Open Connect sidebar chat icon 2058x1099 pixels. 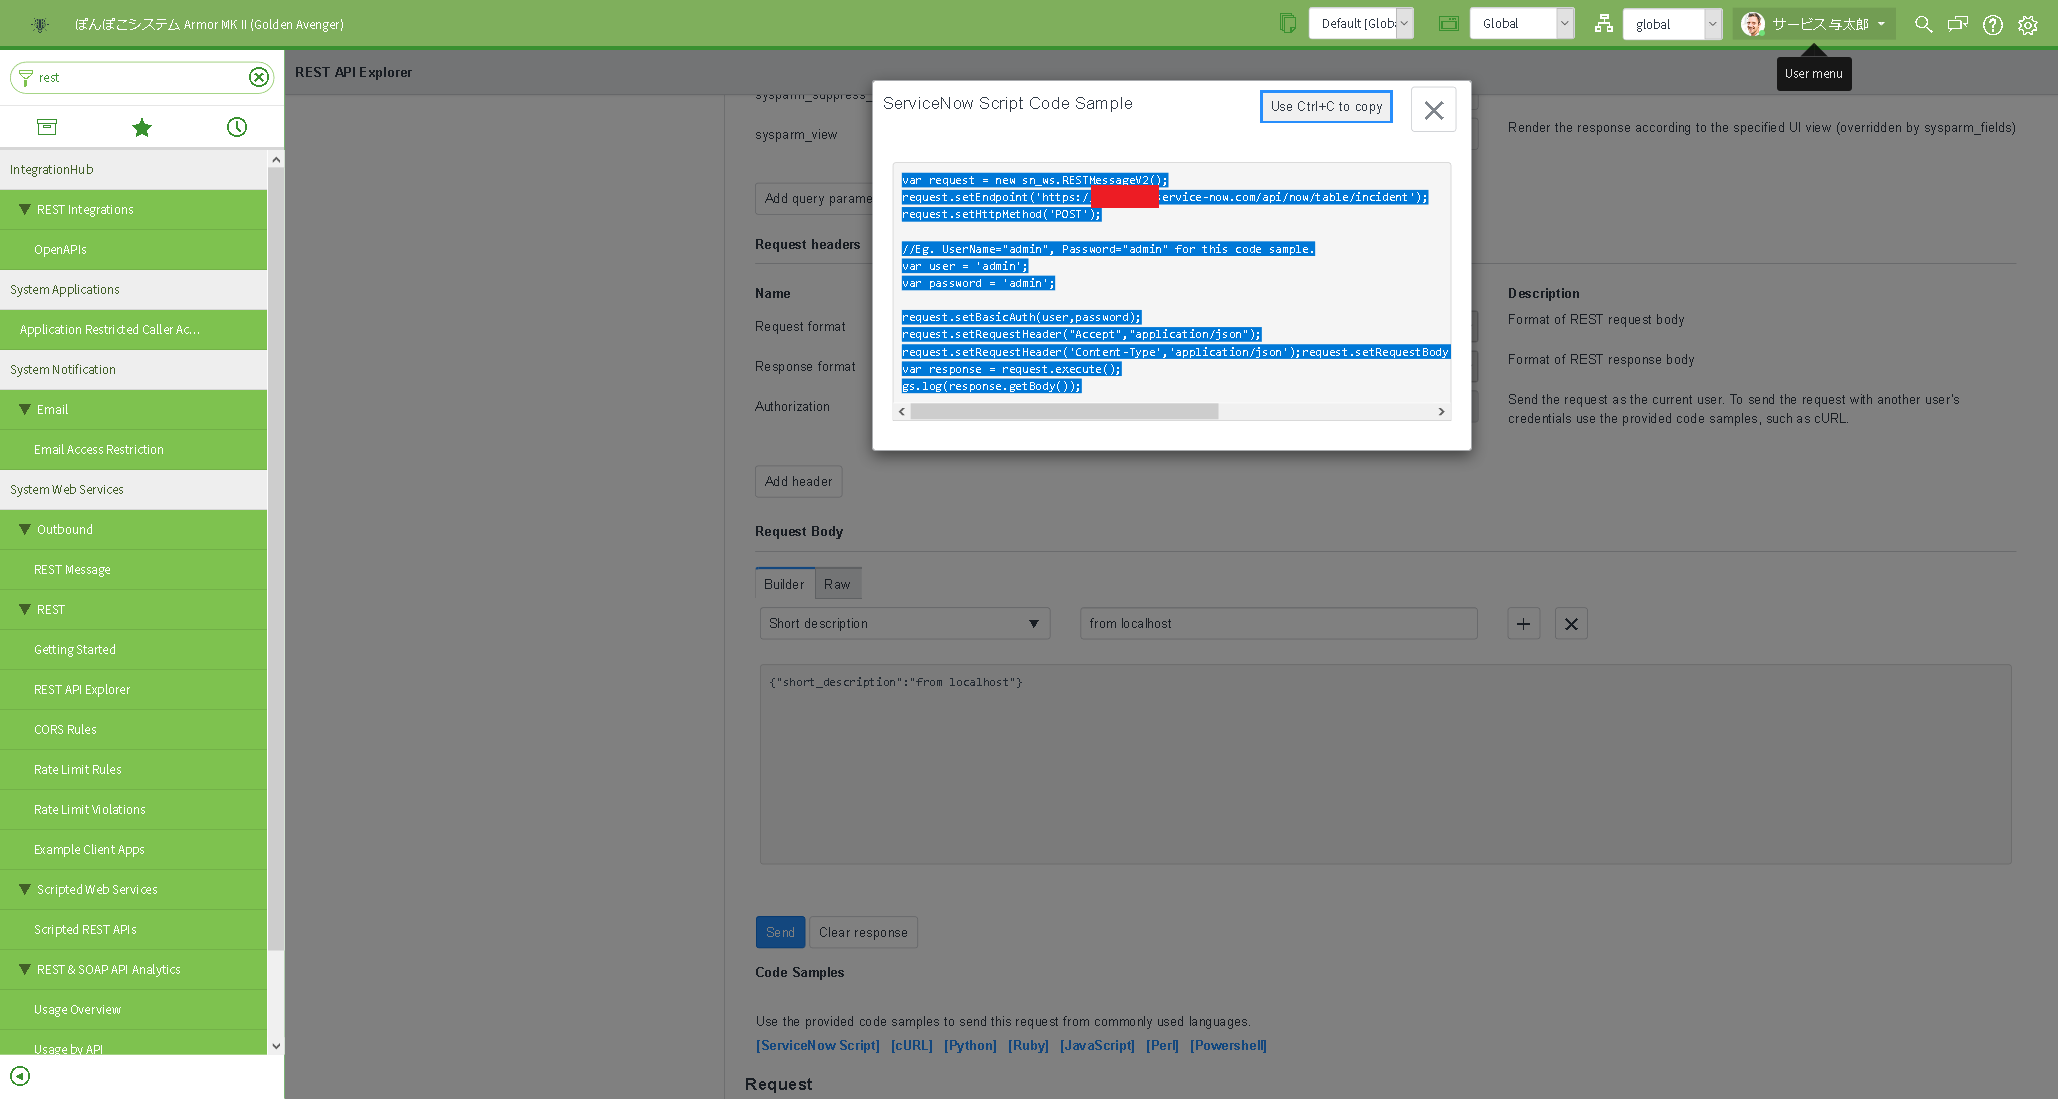(x=1957, y=24)
